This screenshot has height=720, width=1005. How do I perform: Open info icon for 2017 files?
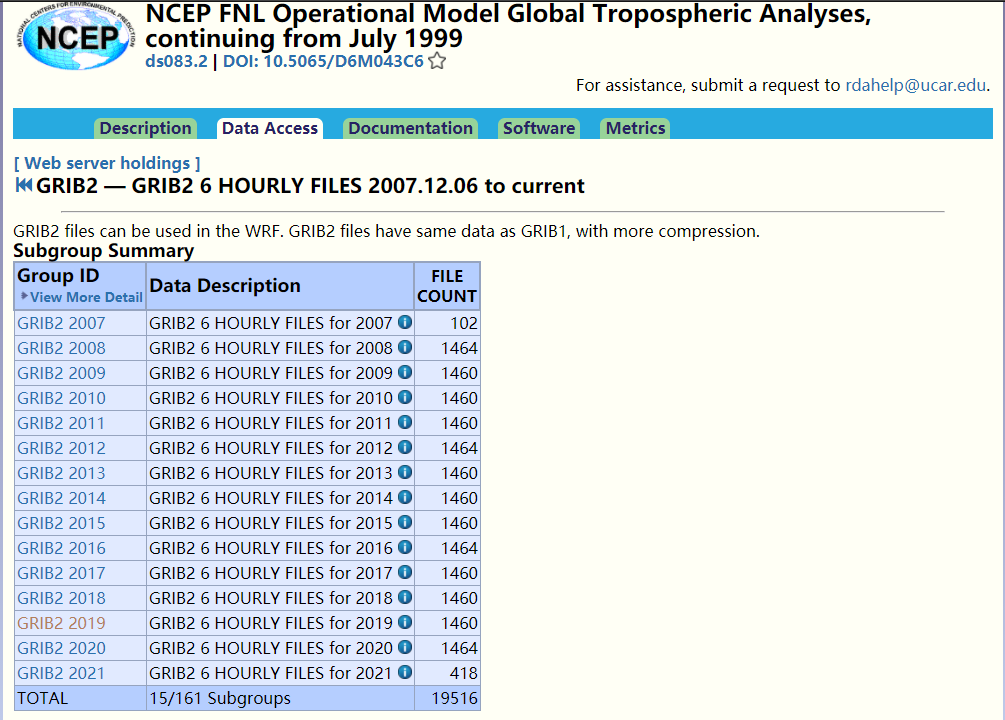point(405,572)
